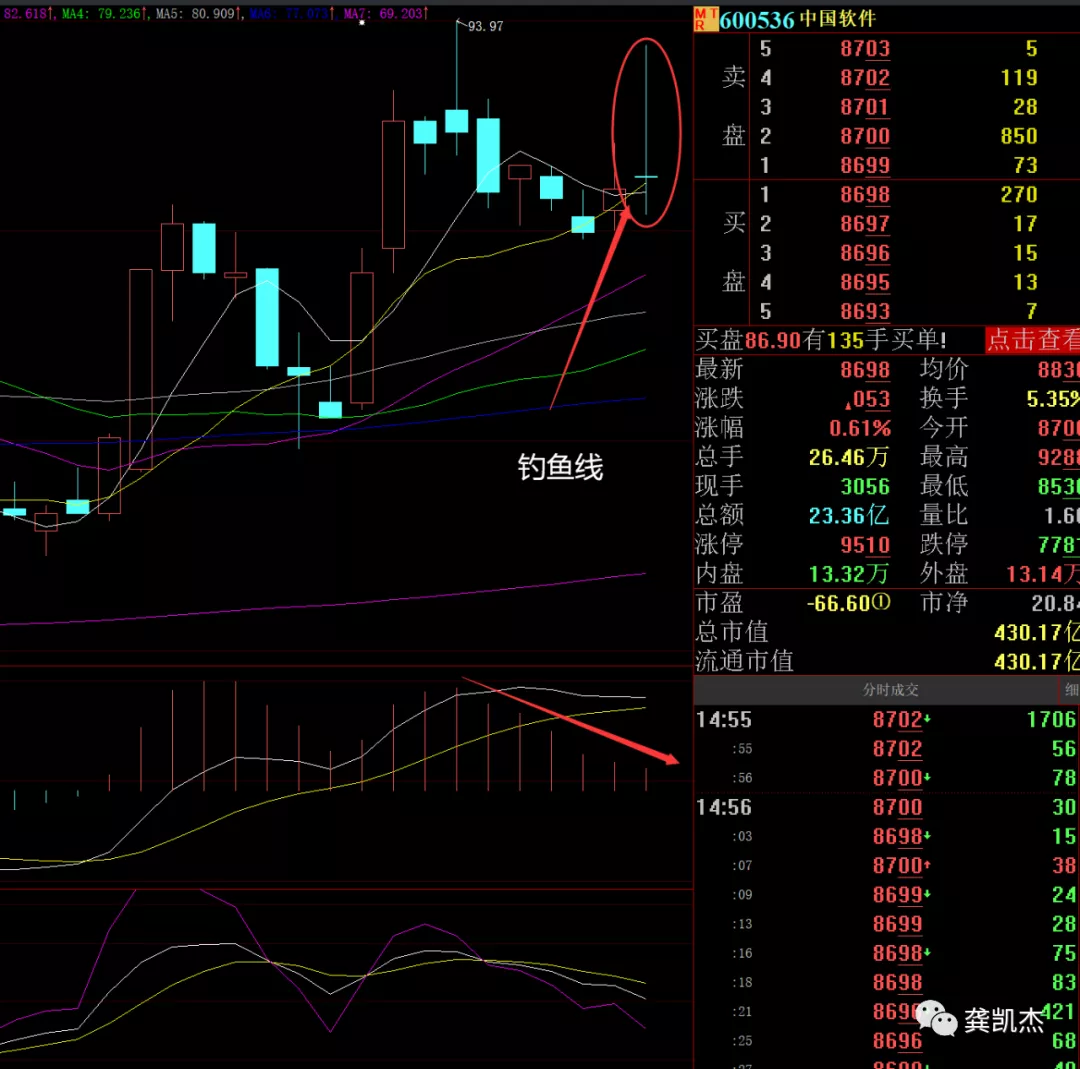This screenshot has width=1080, height=1069.
Task: Click the 涨幅 value 0.61%
Action: [x=860, y=428]
